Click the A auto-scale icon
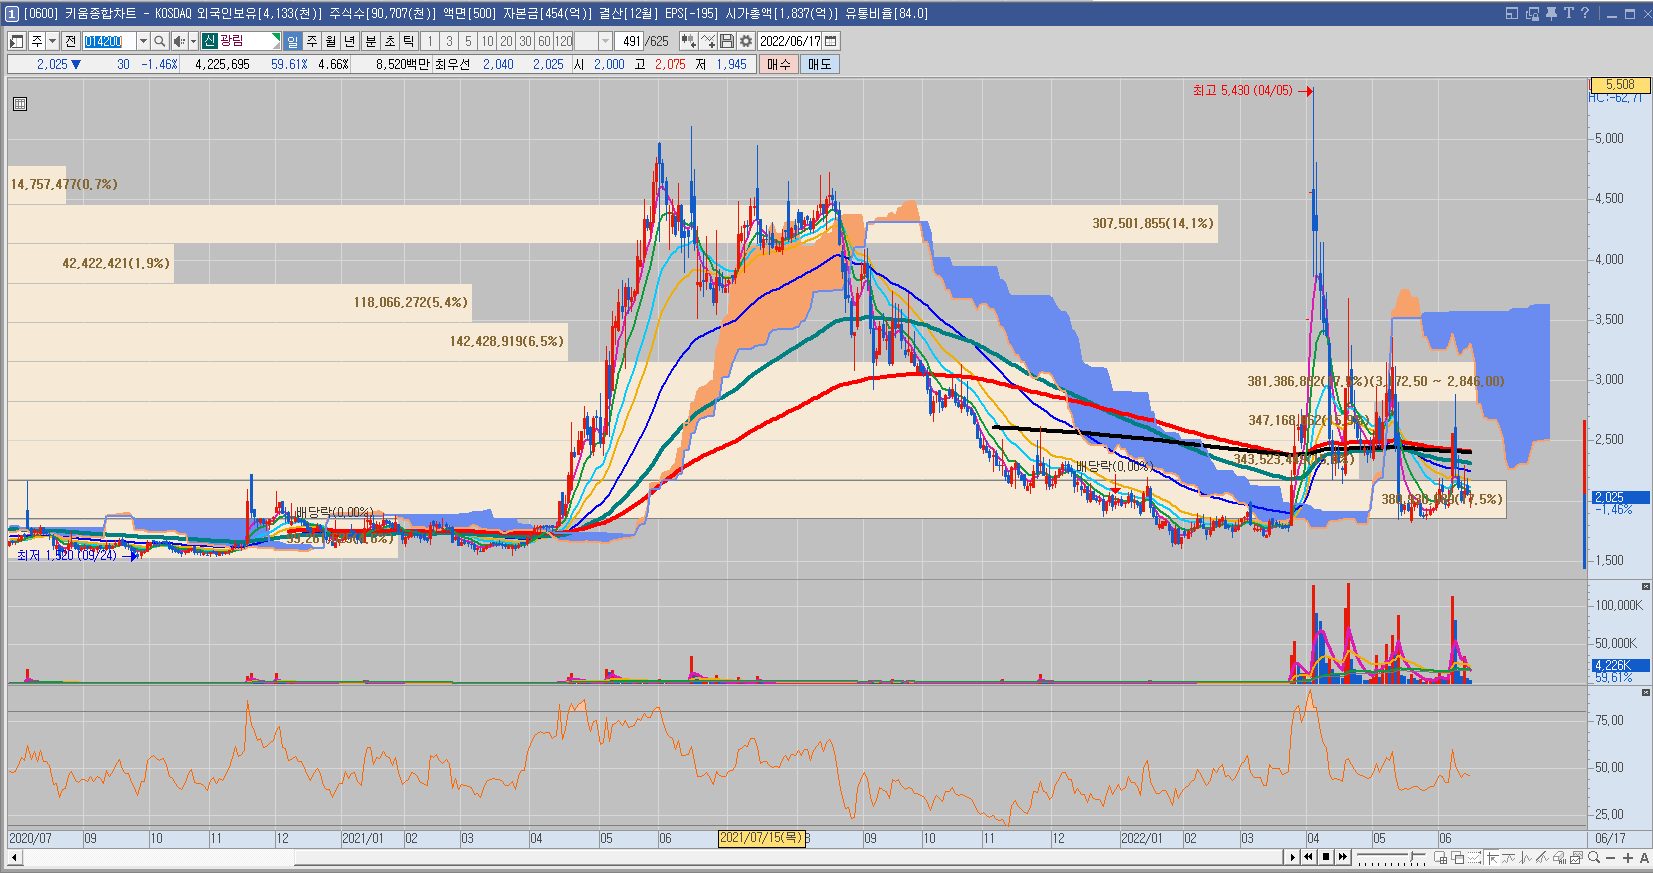This screenshot has width=1653, height=873. [x=1644, y=858]
